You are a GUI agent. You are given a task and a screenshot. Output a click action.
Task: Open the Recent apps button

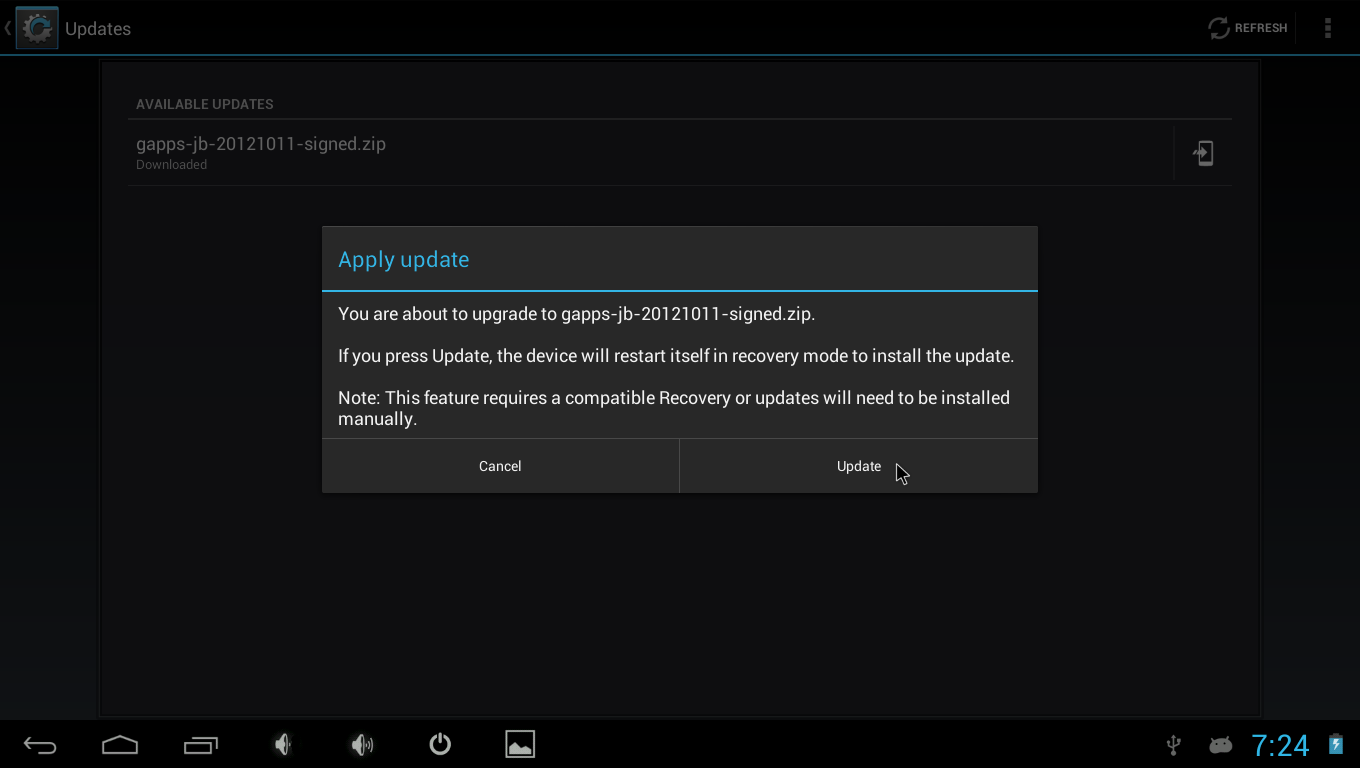201,744
